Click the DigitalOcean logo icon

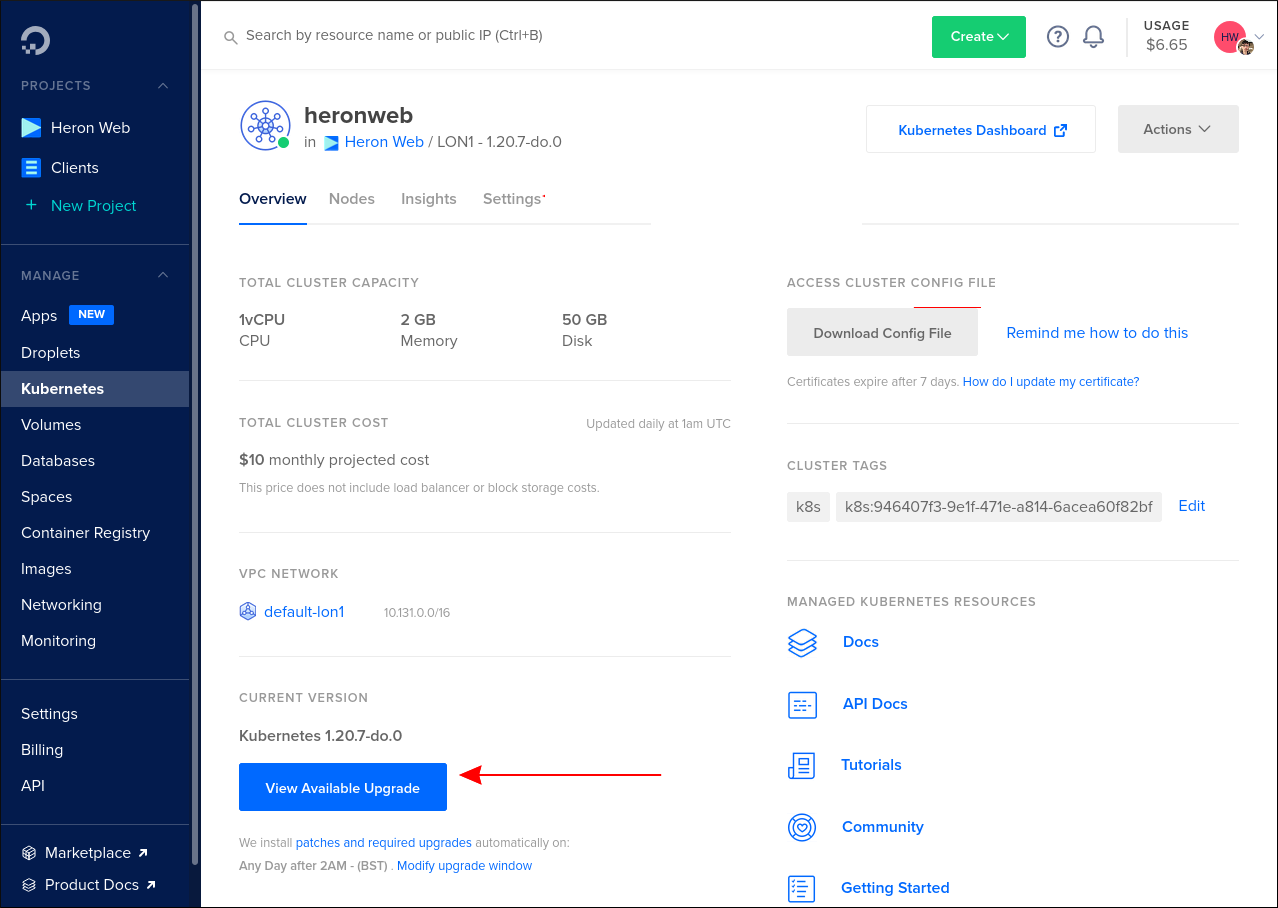[35, 40]
